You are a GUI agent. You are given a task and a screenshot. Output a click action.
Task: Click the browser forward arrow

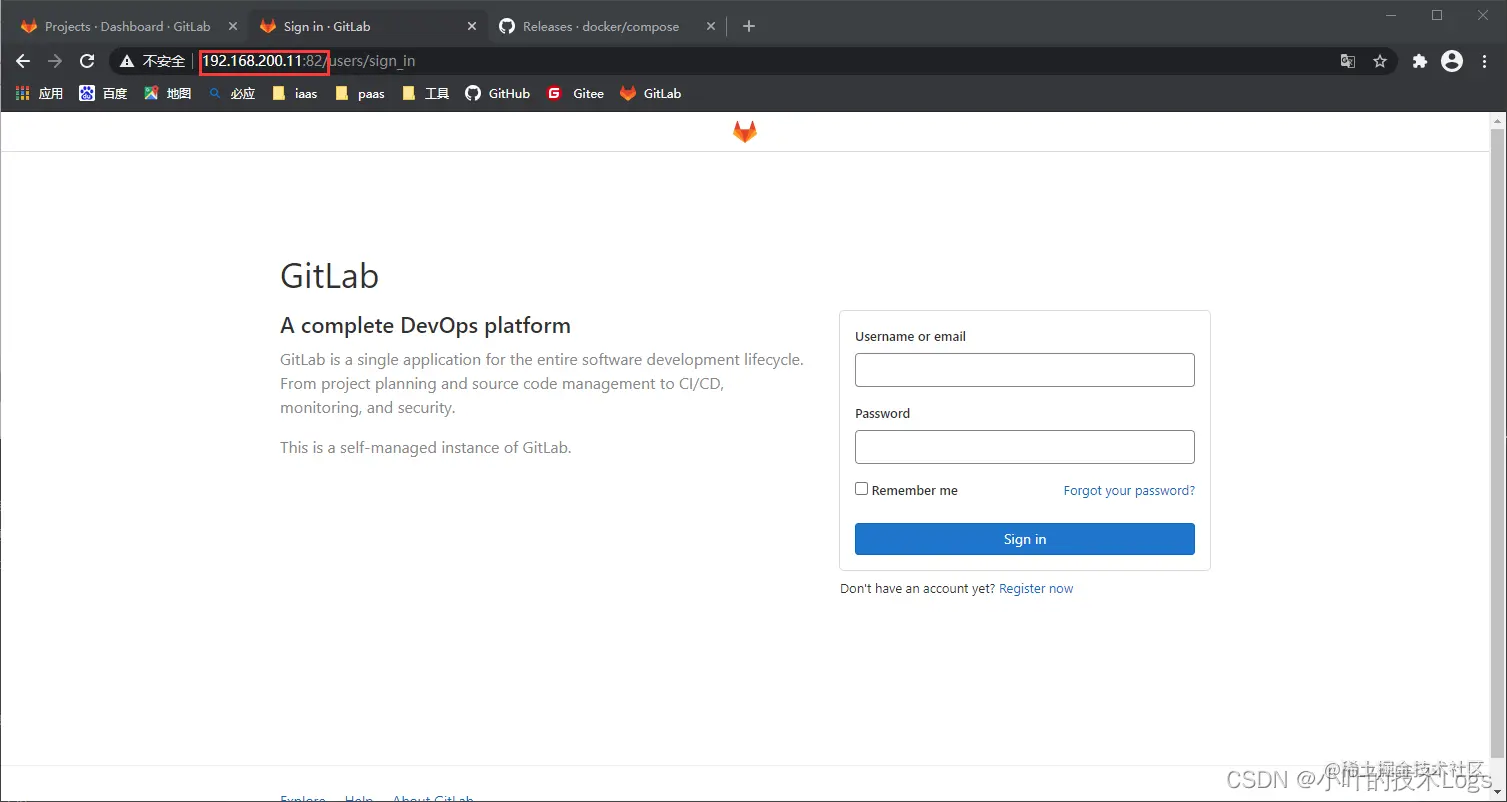[x=55, y=61]
